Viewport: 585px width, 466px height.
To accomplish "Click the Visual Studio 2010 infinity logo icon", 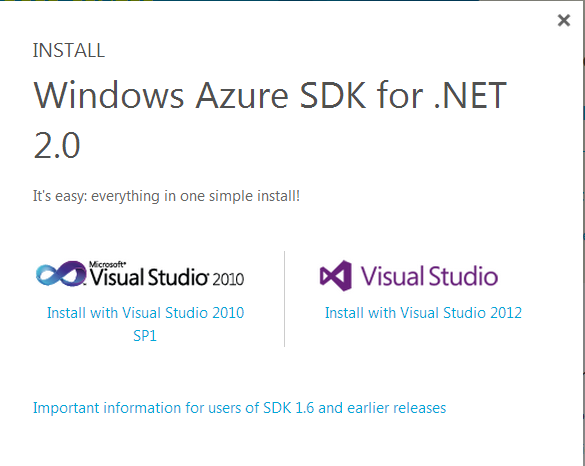I will point(61,273).
